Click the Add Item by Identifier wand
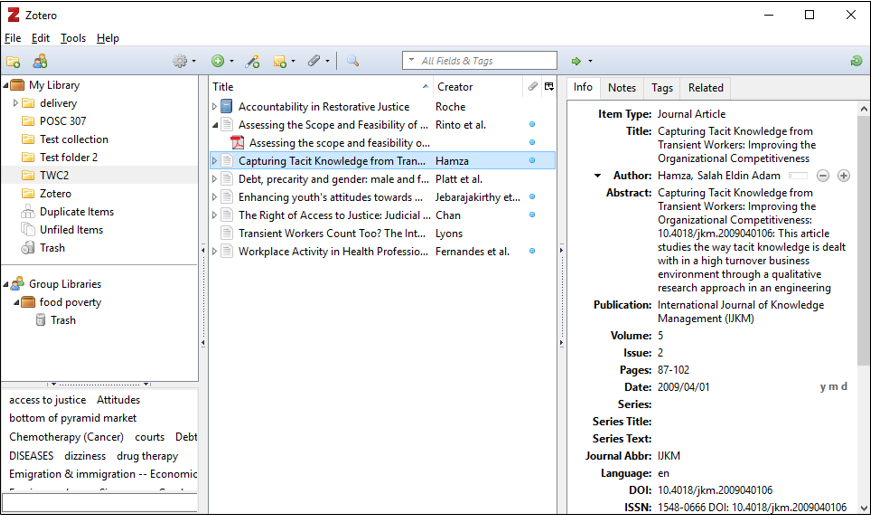This screenshot has height=515, width=871. pos(253,61)
